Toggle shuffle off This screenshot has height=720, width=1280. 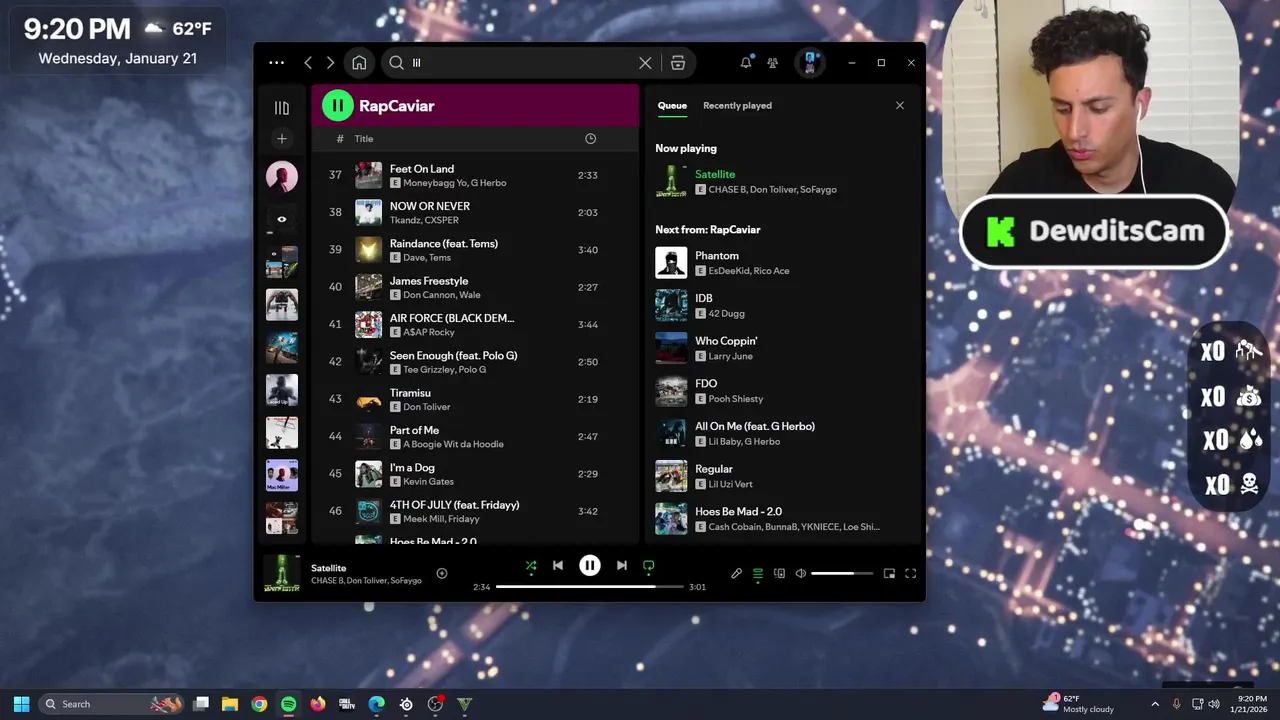coord(531,566)
